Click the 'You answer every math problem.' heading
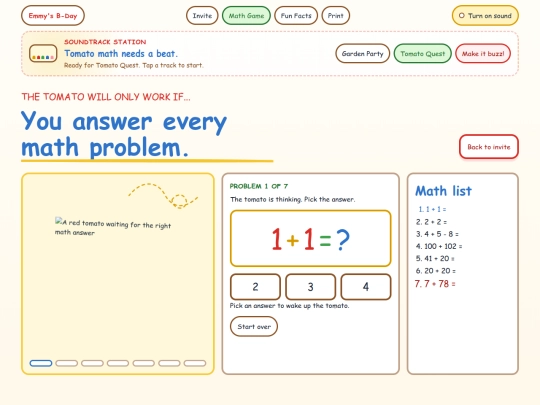Screen dimensions: 540x405 (x=124, y=134)
